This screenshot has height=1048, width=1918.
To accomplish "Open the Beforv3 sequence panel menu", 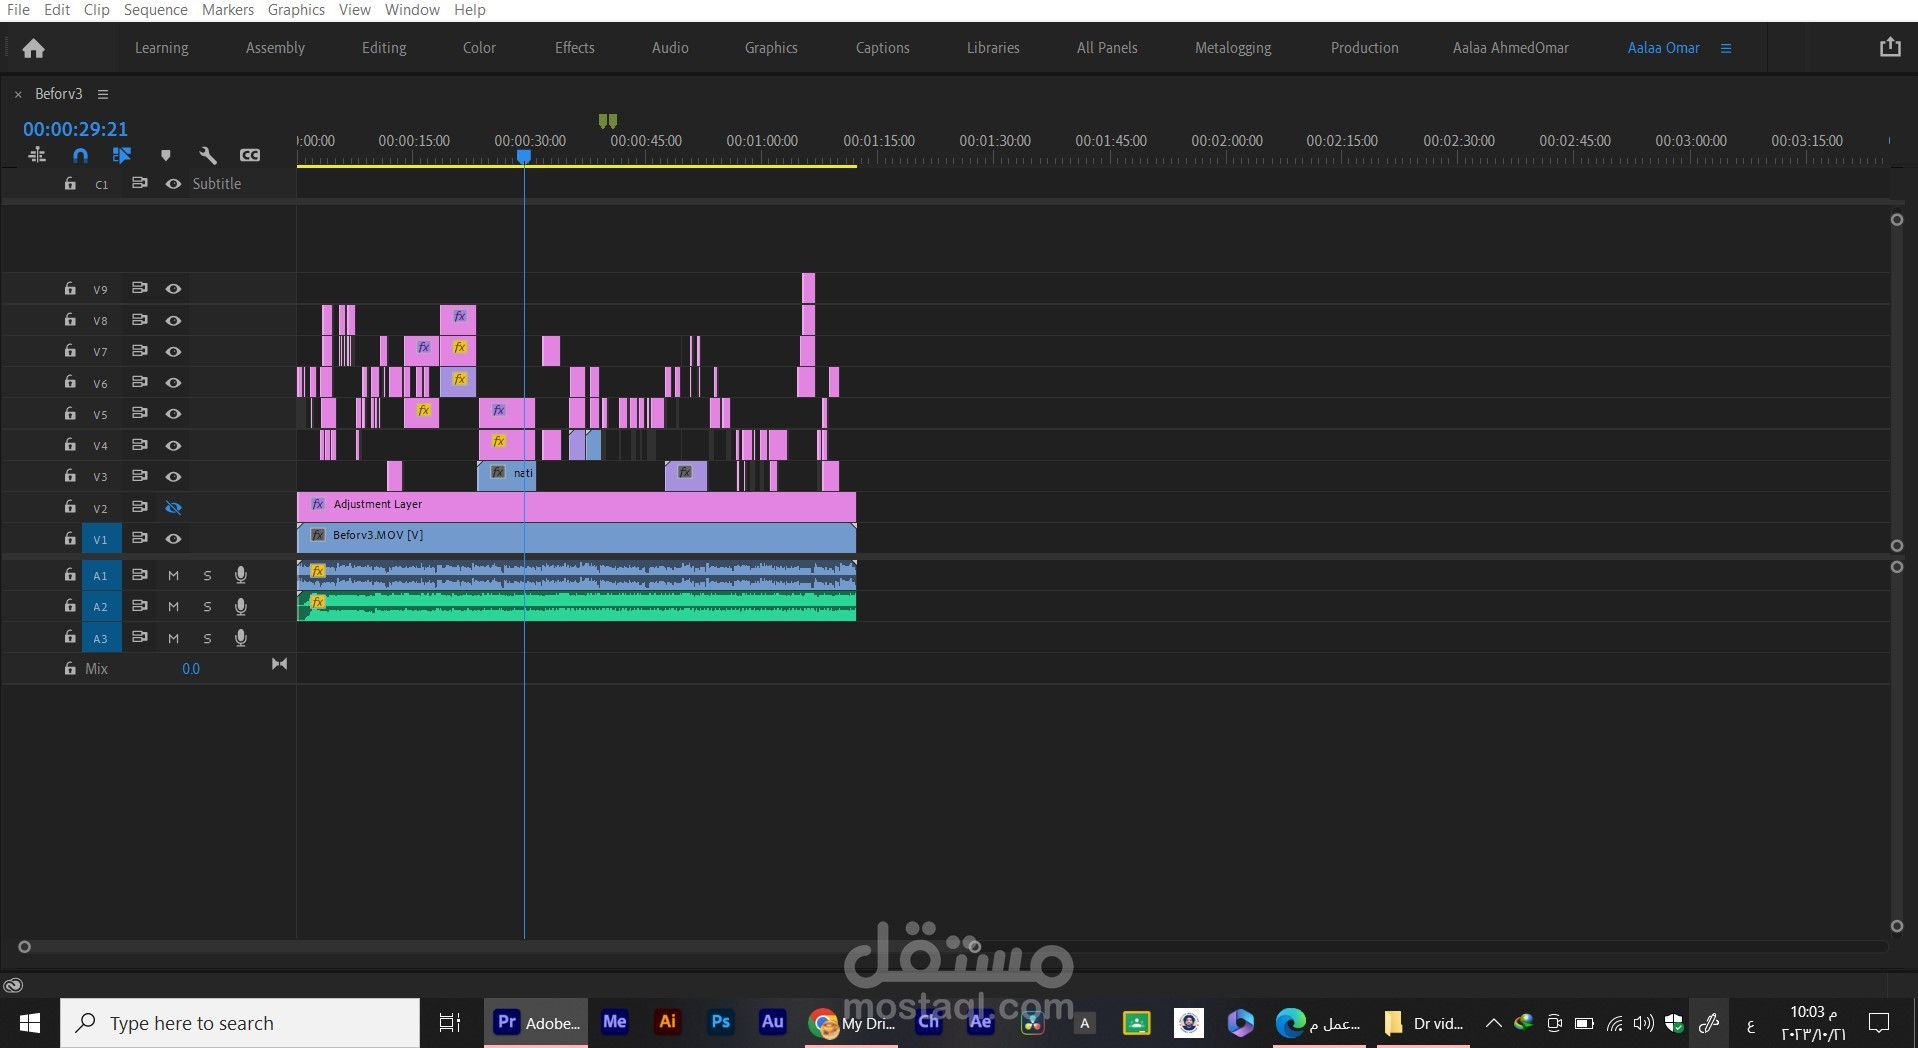I will tap(103, 94).
